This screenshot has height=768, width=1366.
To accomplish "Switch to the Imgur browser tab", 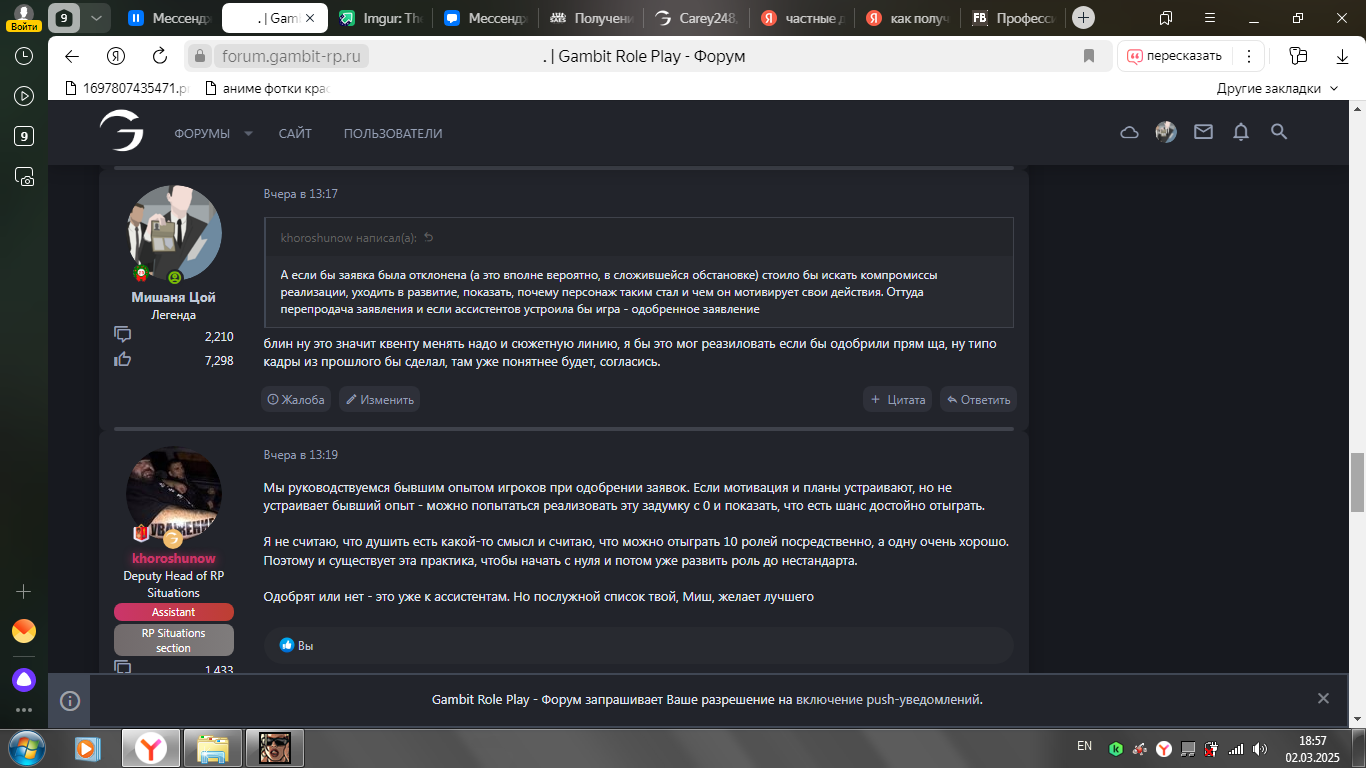I will click(x=380, y=18).
